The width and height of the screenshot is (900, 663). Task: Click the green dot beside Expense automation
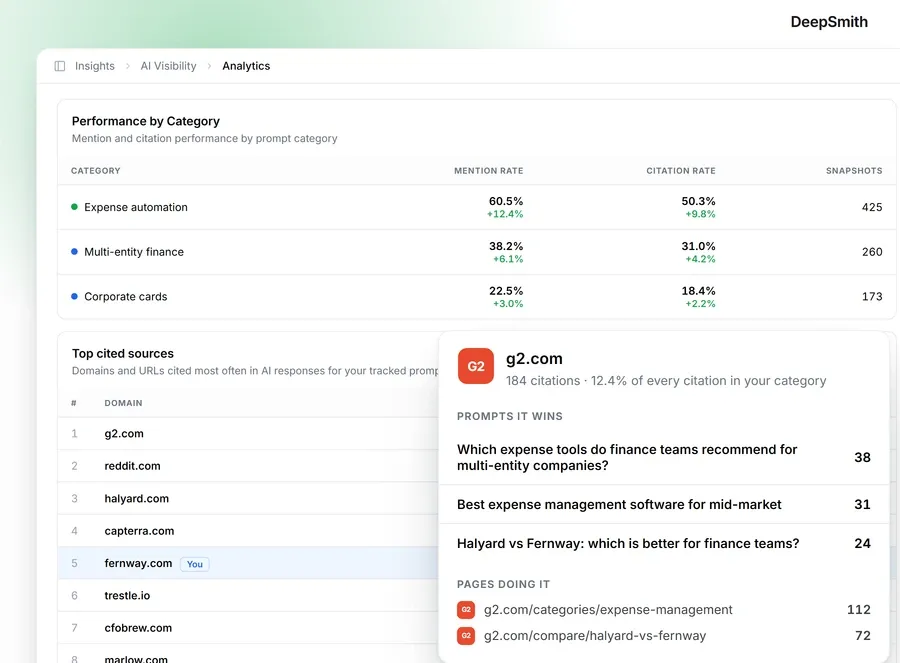click(74, 207)
